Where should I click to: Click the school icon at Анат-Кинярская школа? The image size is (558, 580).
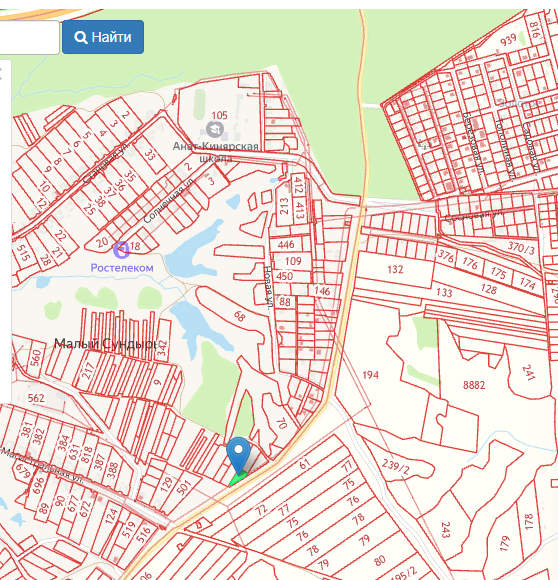214,129
